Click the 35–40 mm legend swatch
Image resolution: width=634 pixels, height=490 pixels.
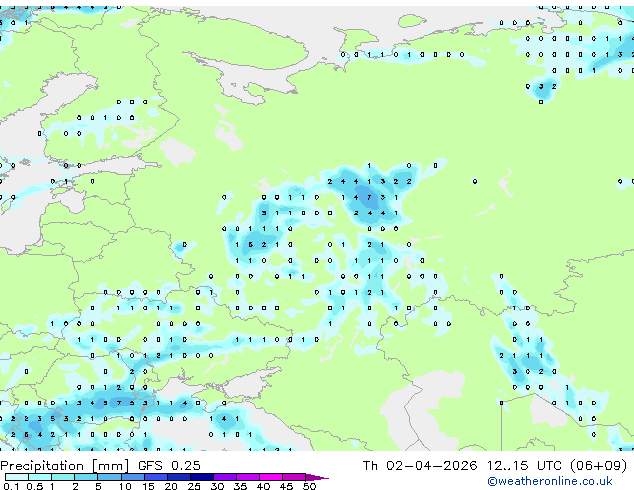pyautogui.click(x=247, y=477)
